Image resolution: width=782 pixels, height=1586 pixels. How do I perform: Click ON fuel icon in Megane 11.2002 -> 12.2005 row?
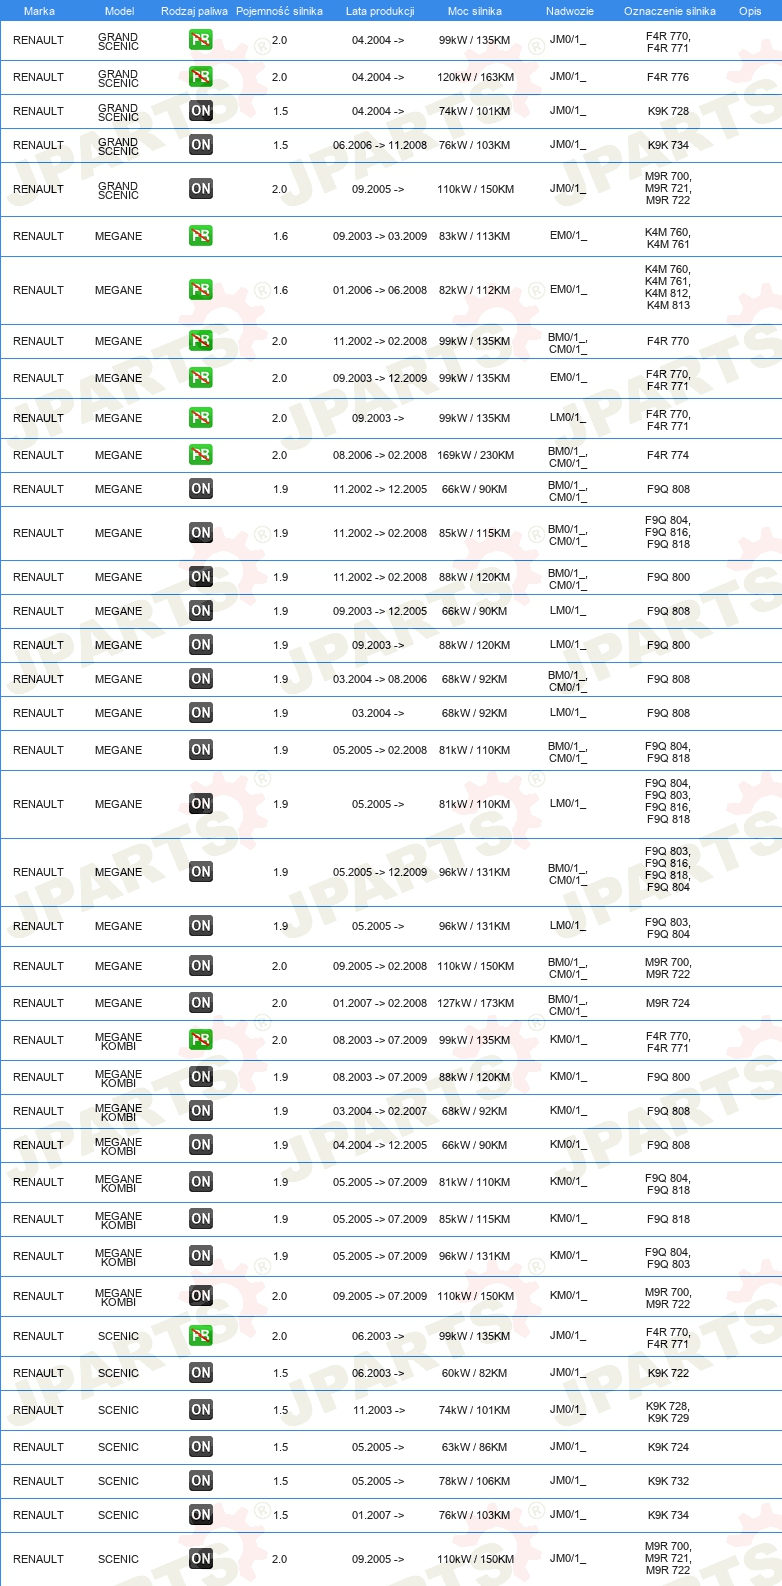(200, 489)
